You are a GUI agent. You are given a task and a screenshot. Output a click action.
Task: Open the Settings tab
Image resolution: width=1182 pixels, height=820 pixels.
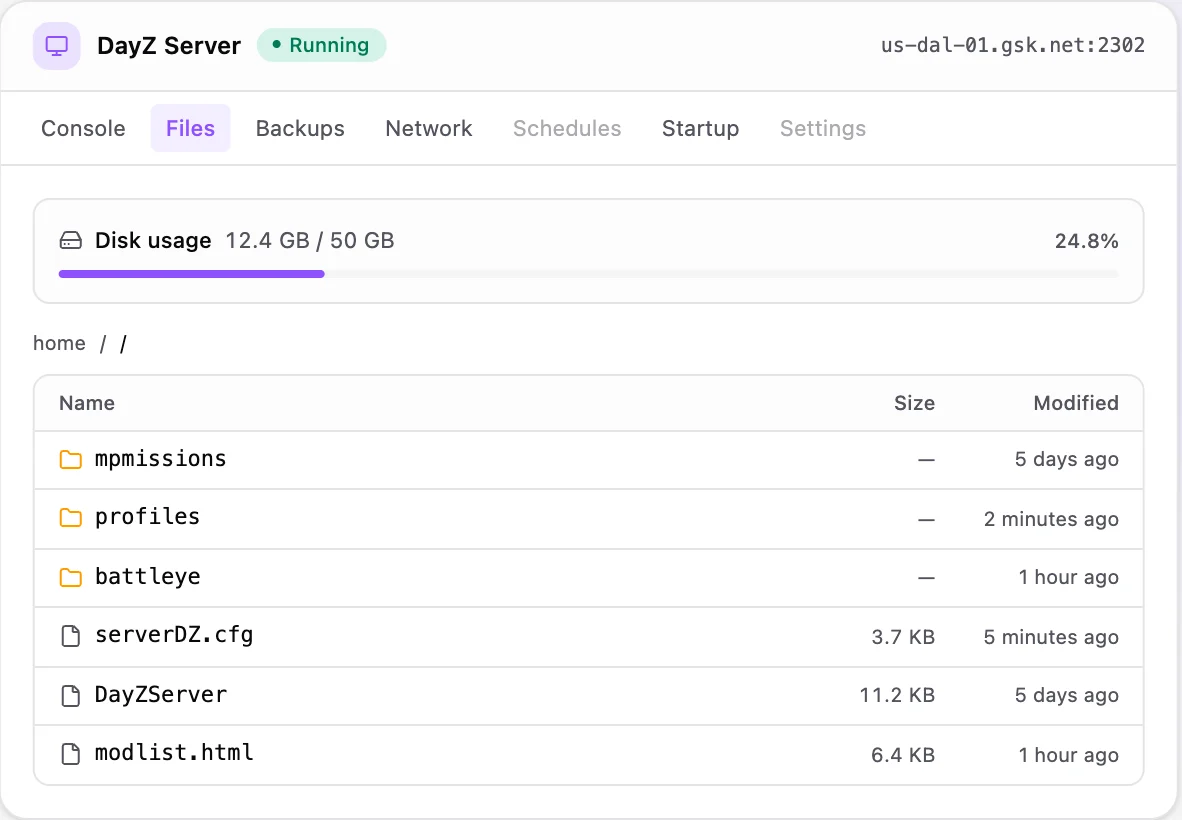(822, 128)
